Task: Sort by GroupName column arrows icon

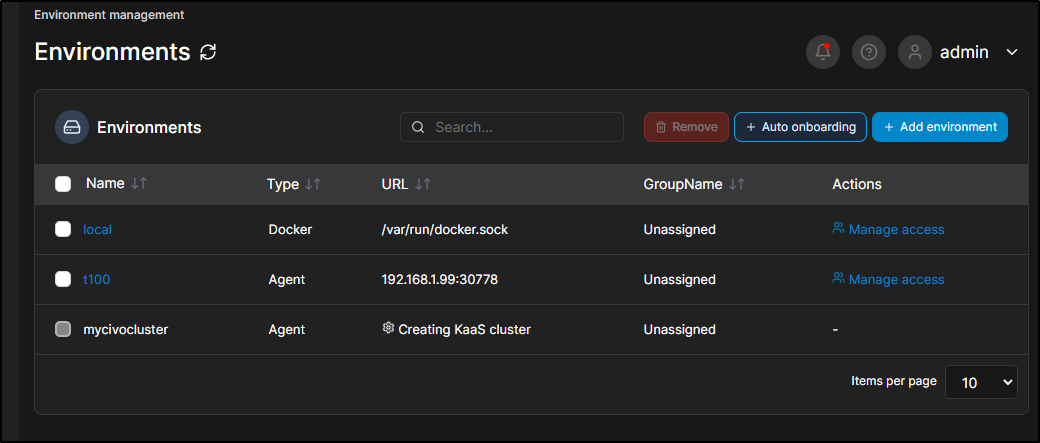Action: pyautogui.click(x=737, y=184)
